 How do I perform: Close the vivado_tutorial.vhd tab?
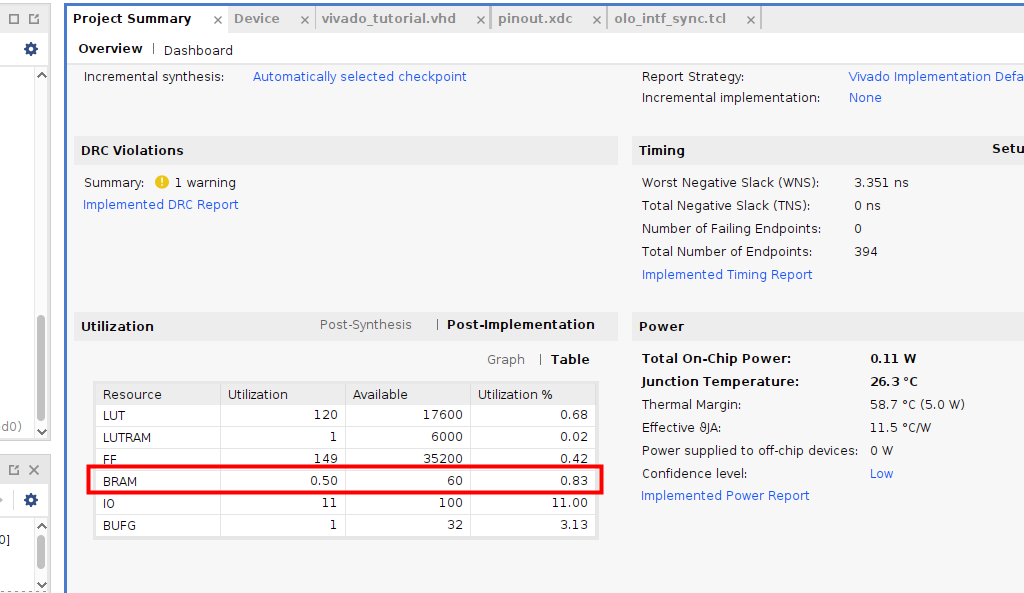pos(481,20)
